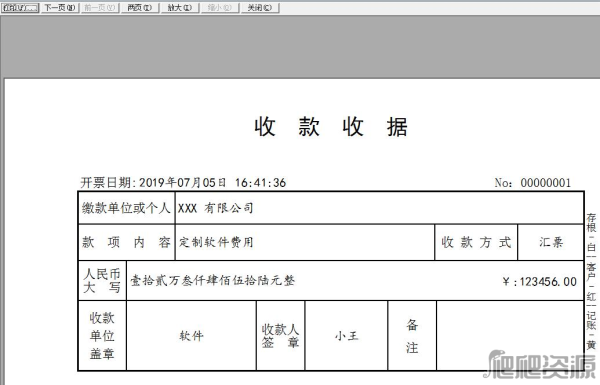Select the payer XXX 有限公司 cell

[x=379, y=208]
